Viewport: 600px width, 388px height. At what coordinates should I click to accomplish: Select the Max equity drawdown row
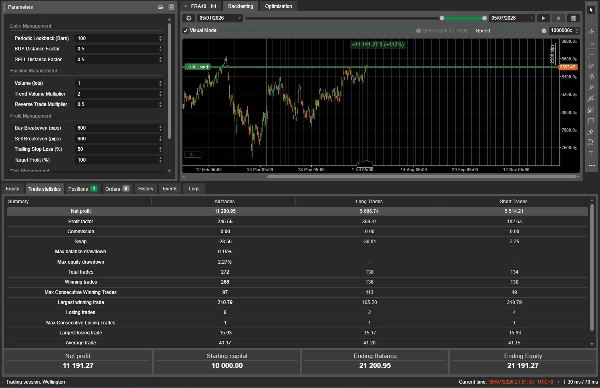(x=297, y=262)
